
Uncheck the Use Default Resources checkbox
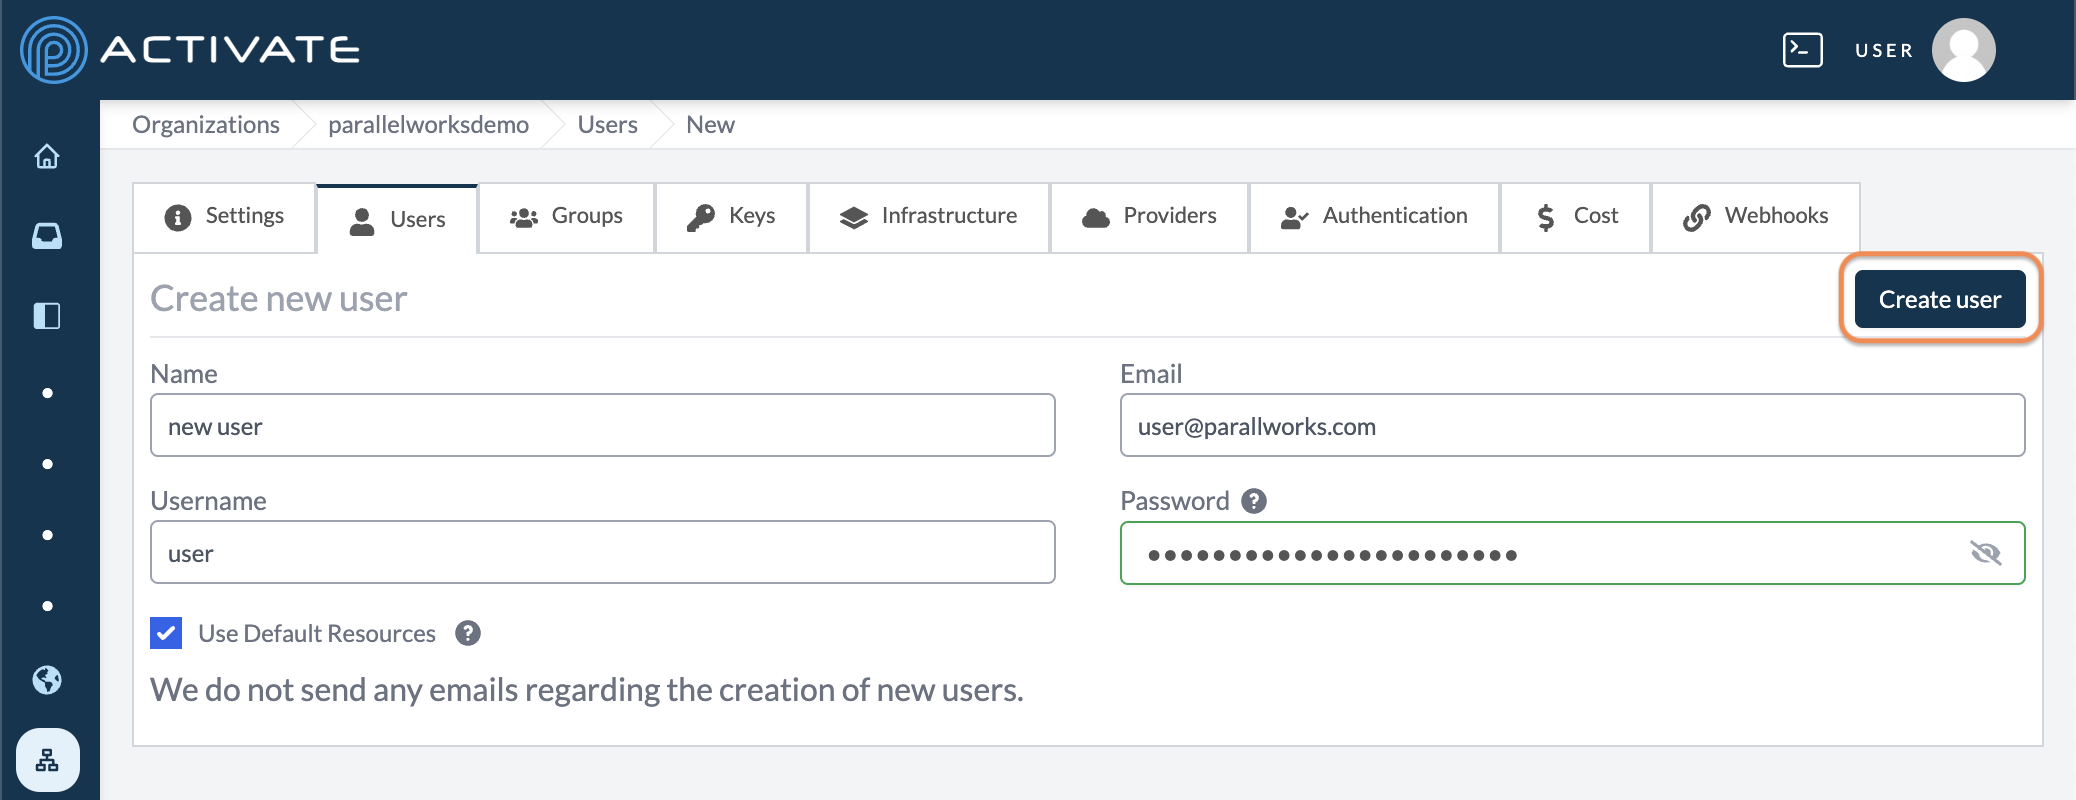[x=166, y=633]
